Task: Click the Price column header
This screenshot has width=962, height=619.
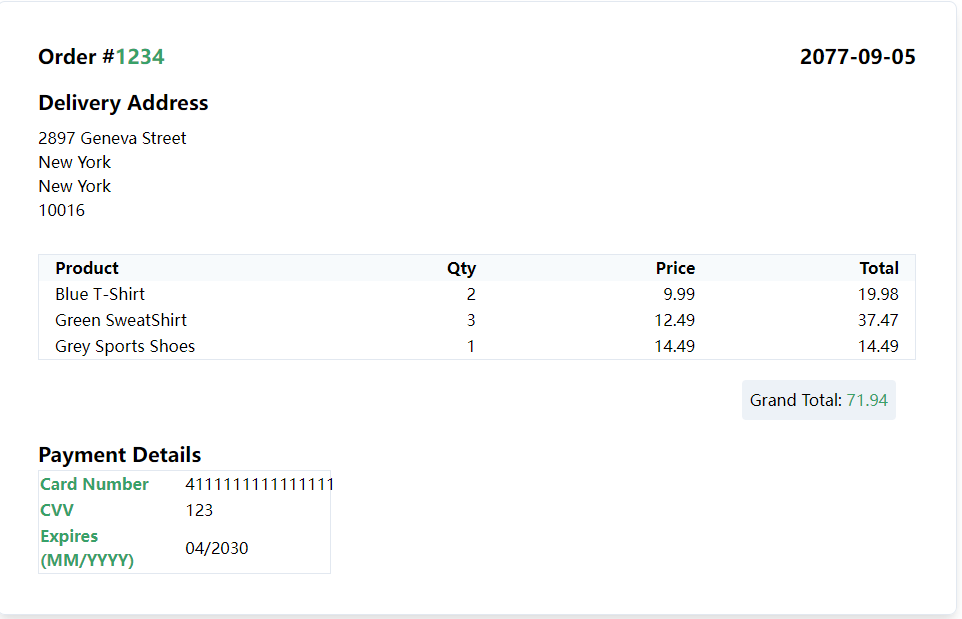Action: point(675,268)
